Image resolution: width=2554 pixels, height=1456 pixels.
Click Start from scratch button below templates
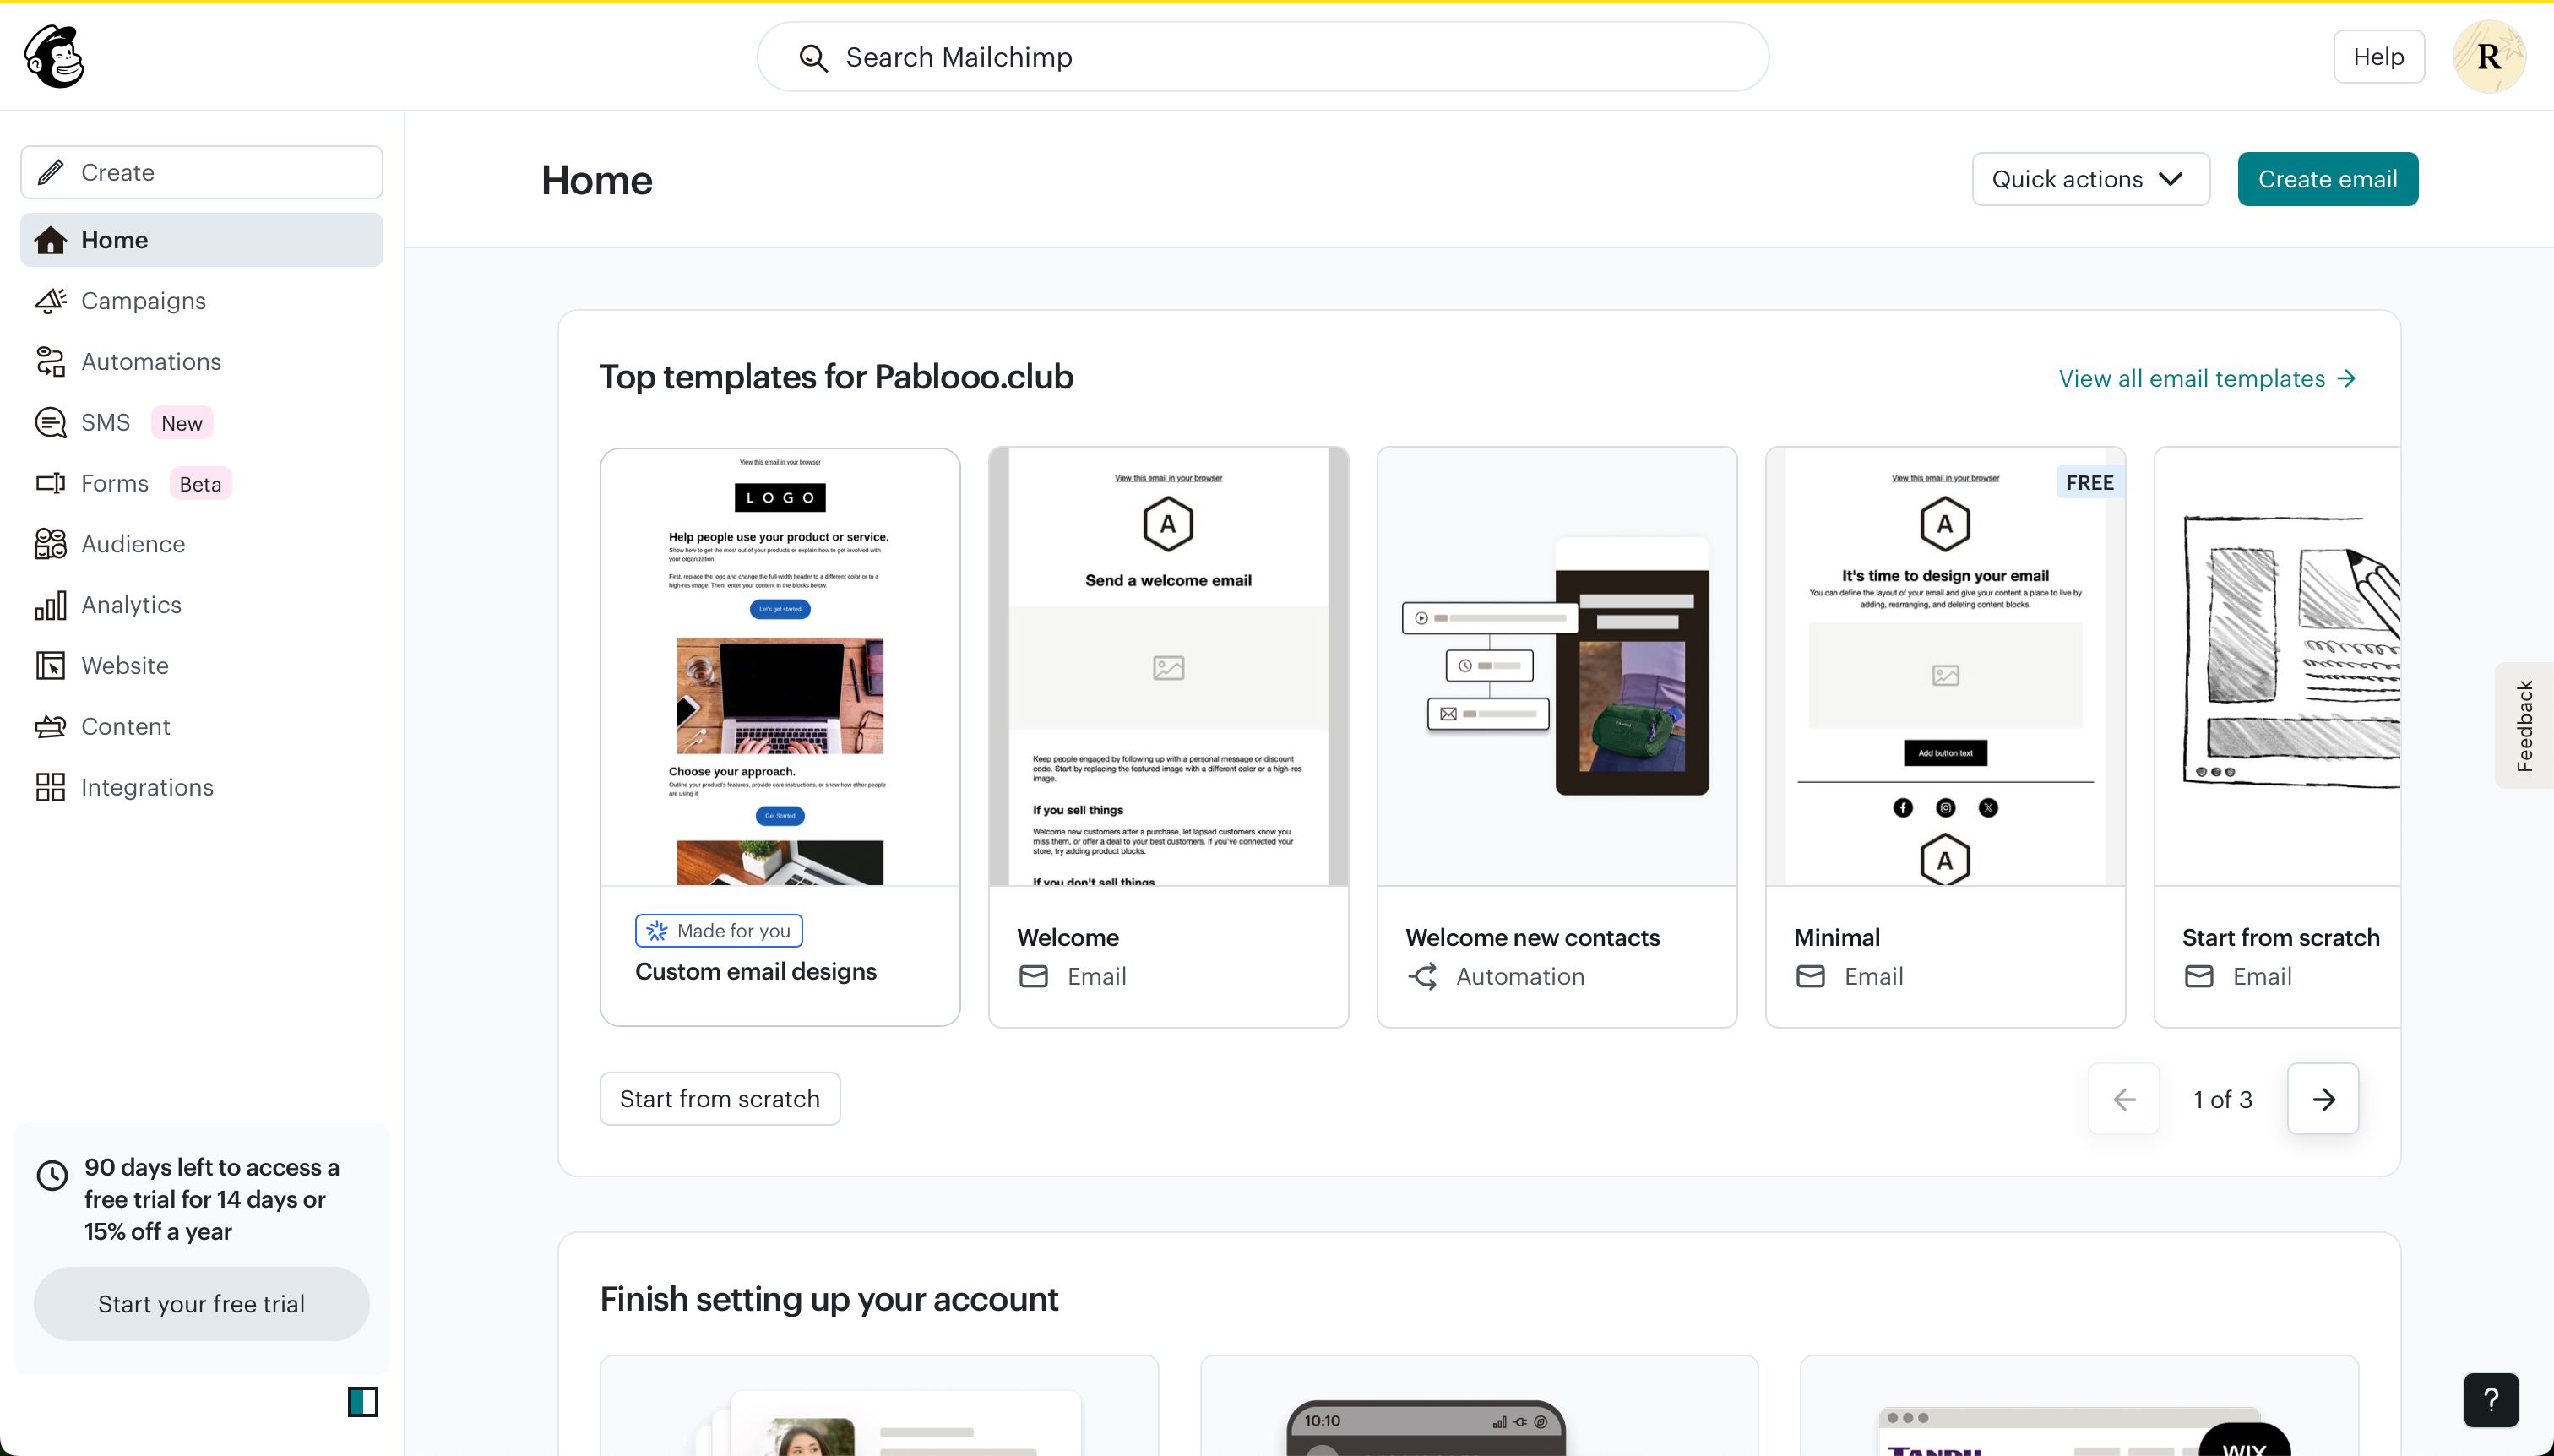(x=719, y=1099)
